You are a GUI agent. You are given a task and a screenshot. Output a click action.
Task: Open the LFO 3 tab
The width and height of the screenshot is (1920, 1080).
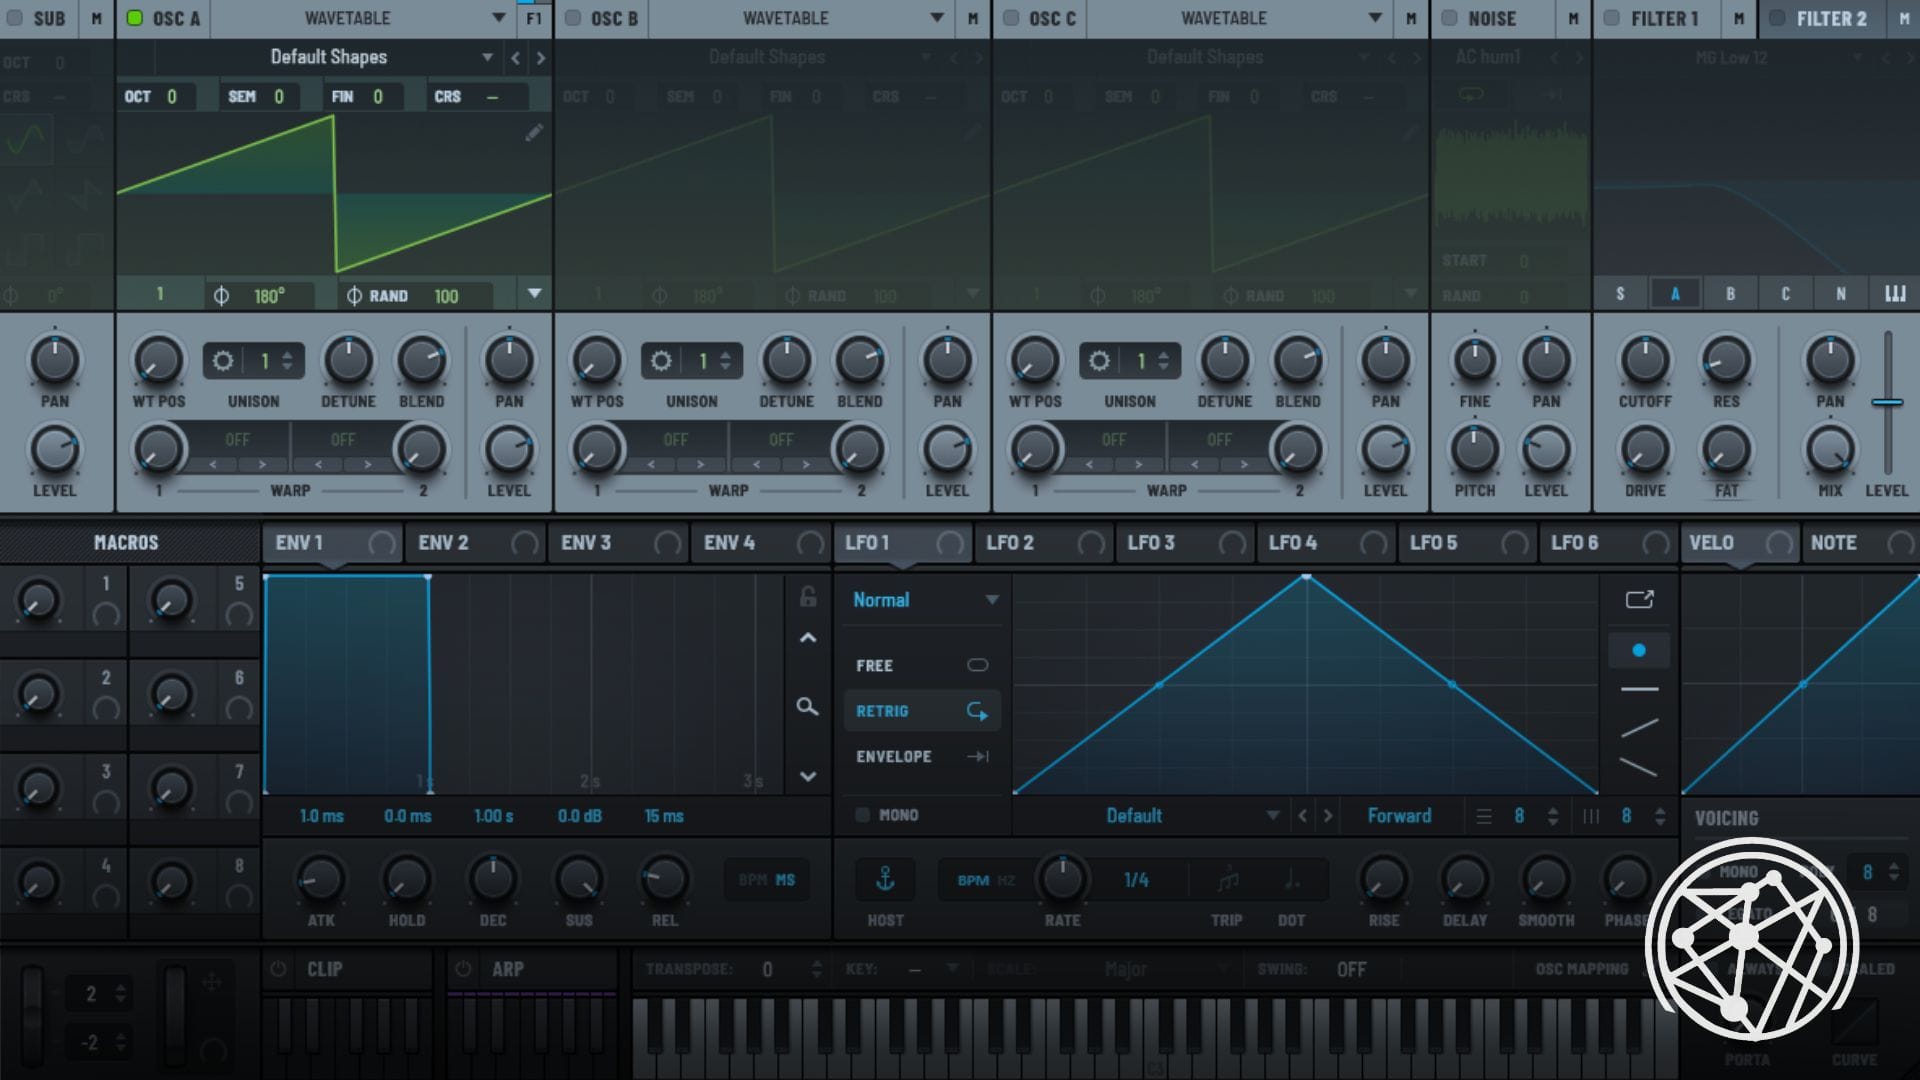pos(1151,543)
